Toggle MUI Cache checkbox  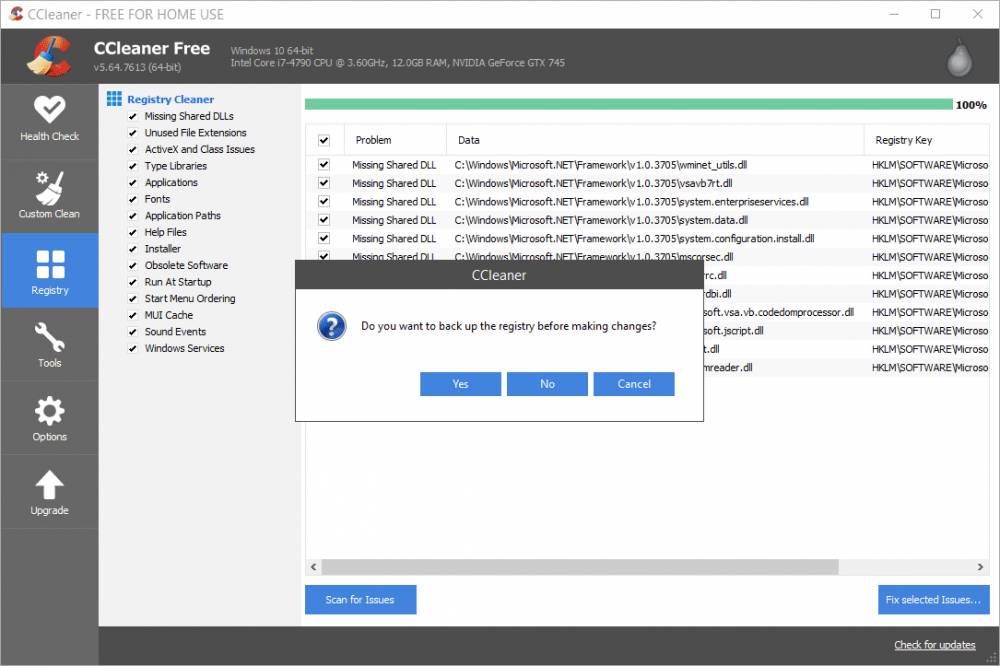[133, 315]
